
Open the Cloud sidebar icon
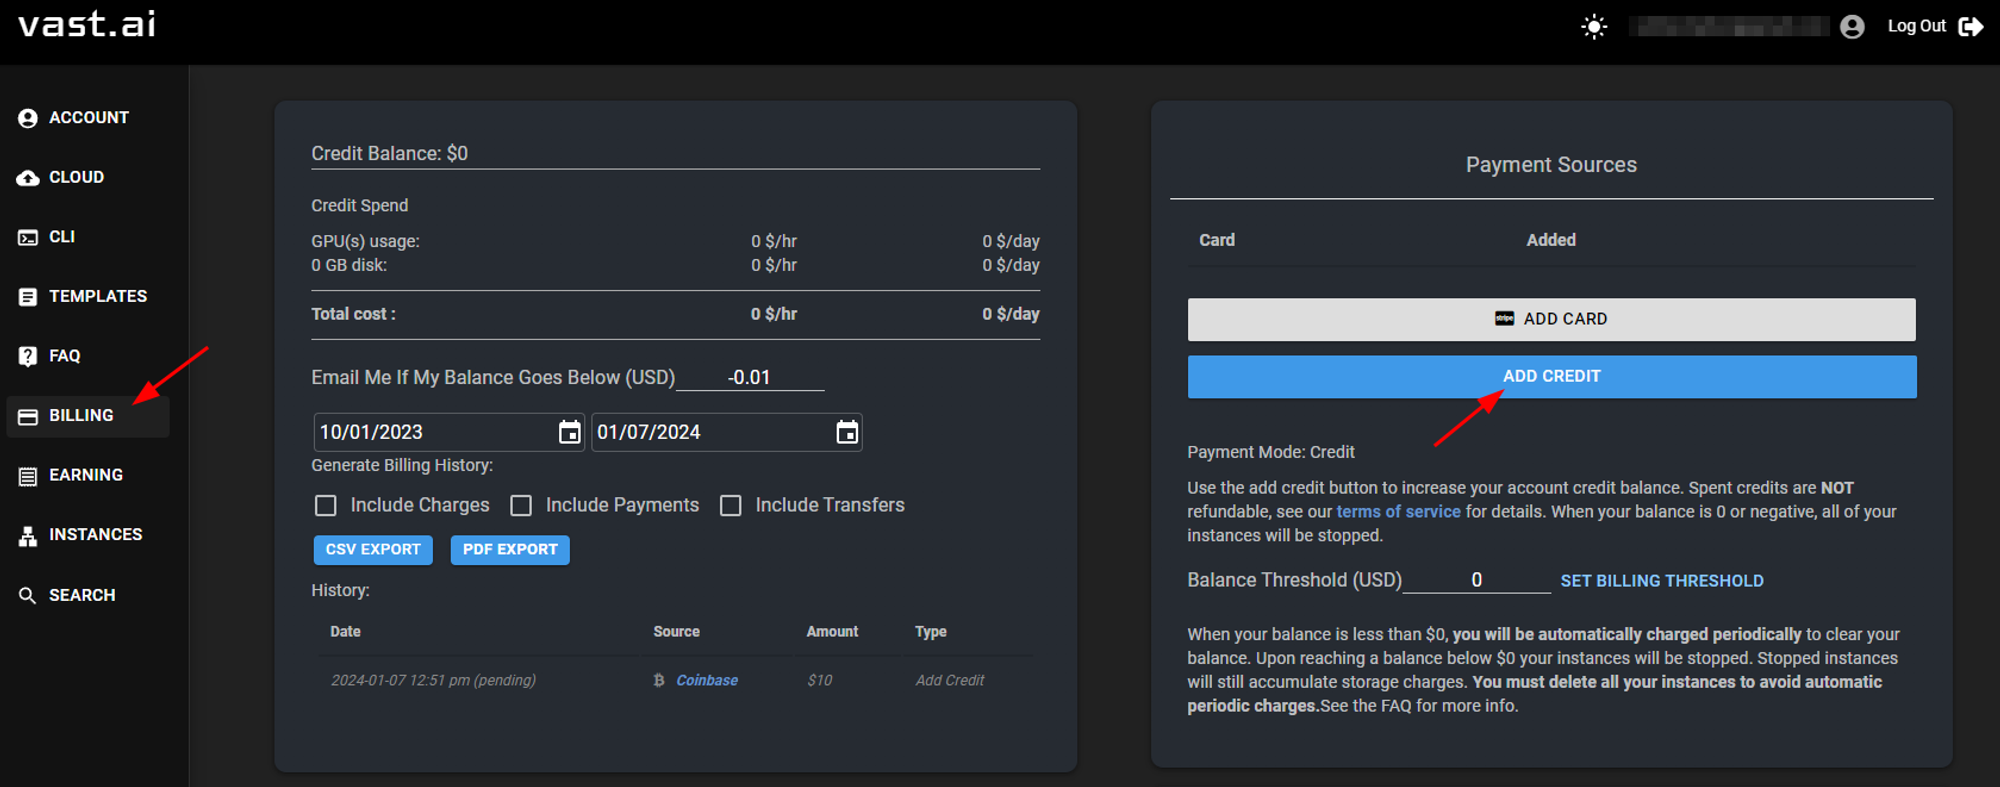28,178
